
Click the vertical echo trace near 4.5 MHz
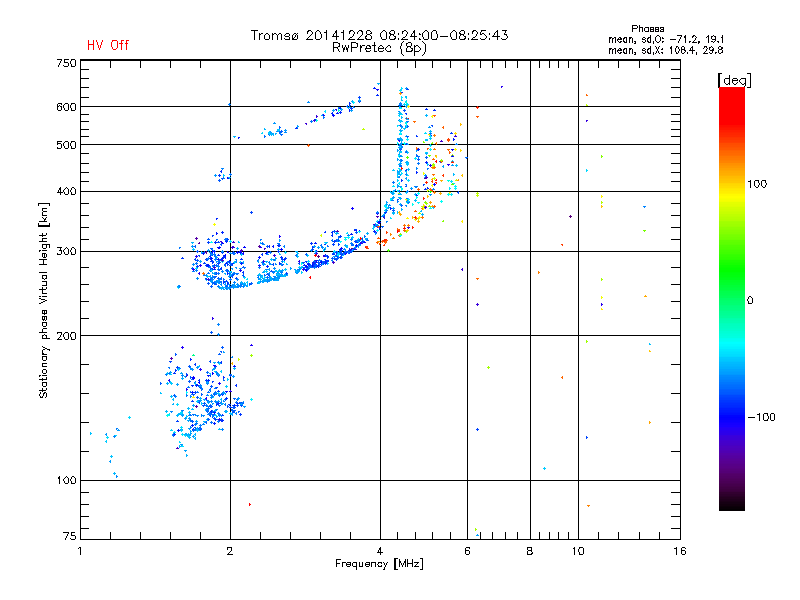click(x=403, y=143)
